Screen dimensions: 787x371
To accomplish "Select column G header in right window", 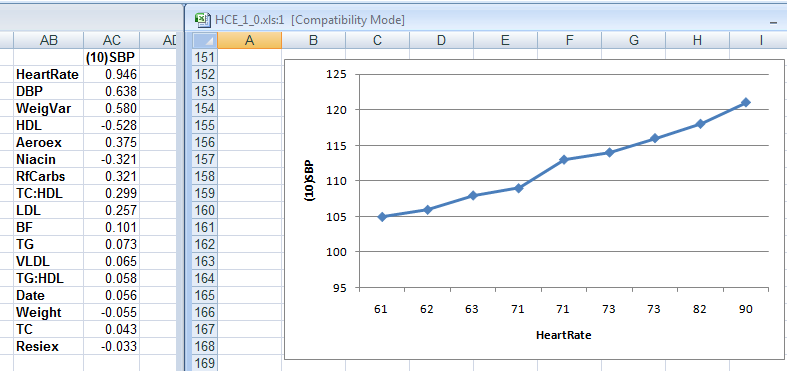I will (633, 40).
